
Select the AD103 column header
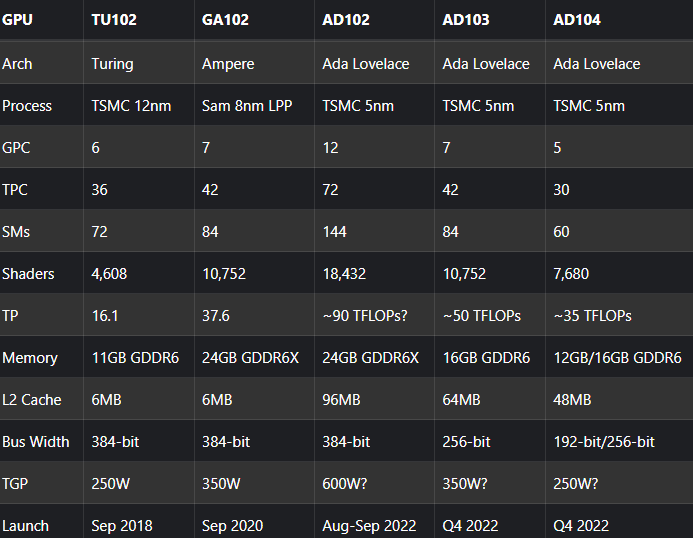[466, 20]
